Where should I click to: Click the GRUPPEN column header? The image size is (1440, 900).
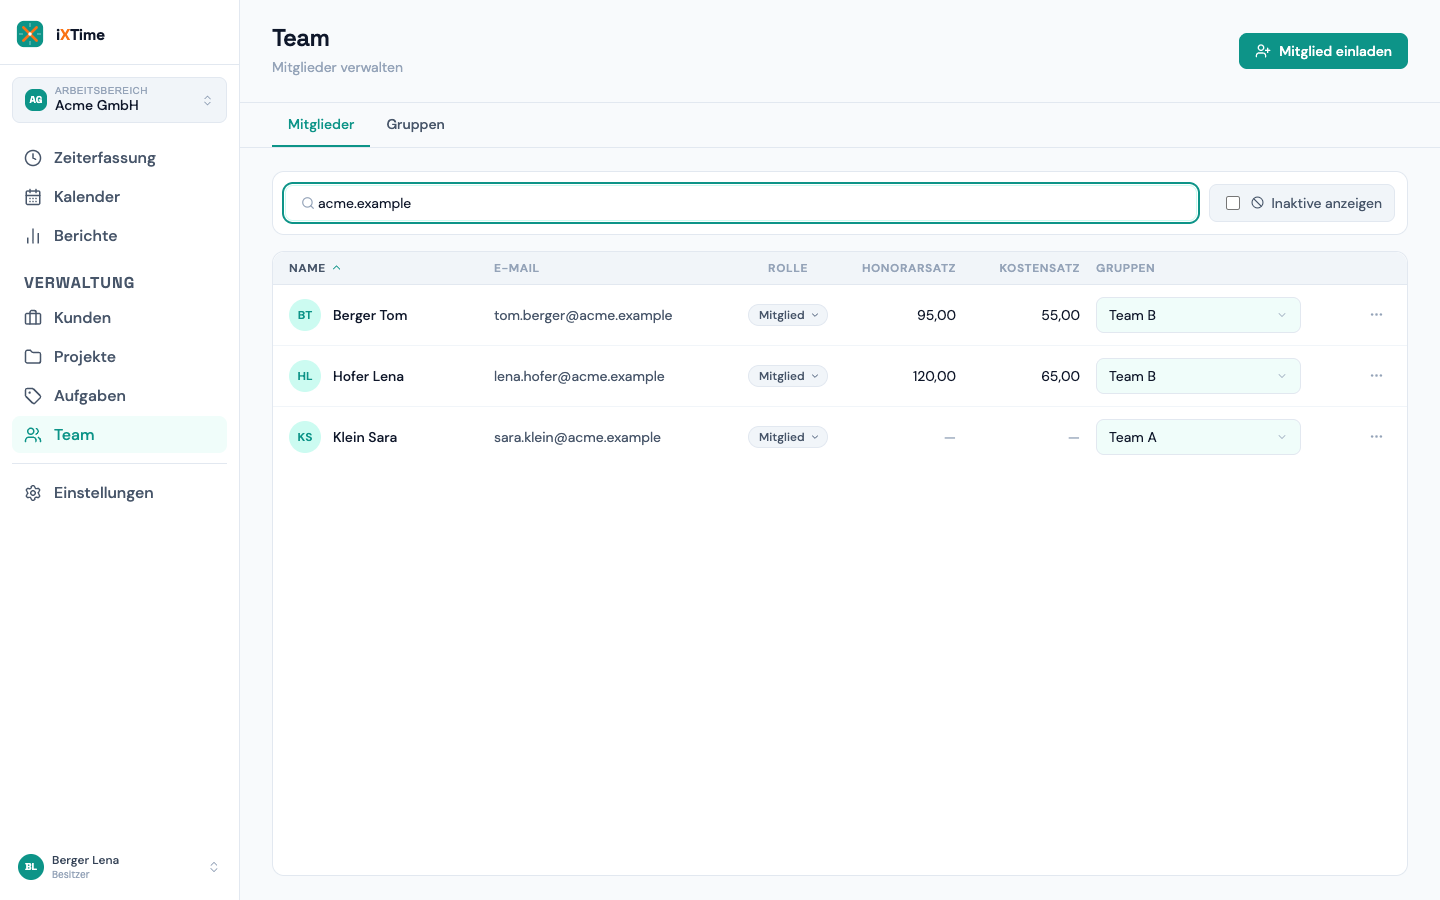click(1125, 268)
